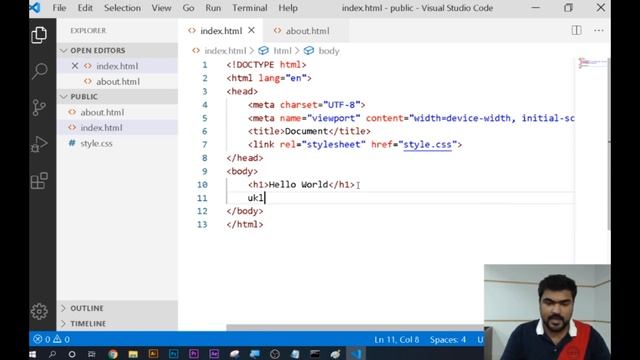Launch Google Chrome from the taskbar
Image resolution: width=640 pixels, height=360 pixels.
click(113, 354)
